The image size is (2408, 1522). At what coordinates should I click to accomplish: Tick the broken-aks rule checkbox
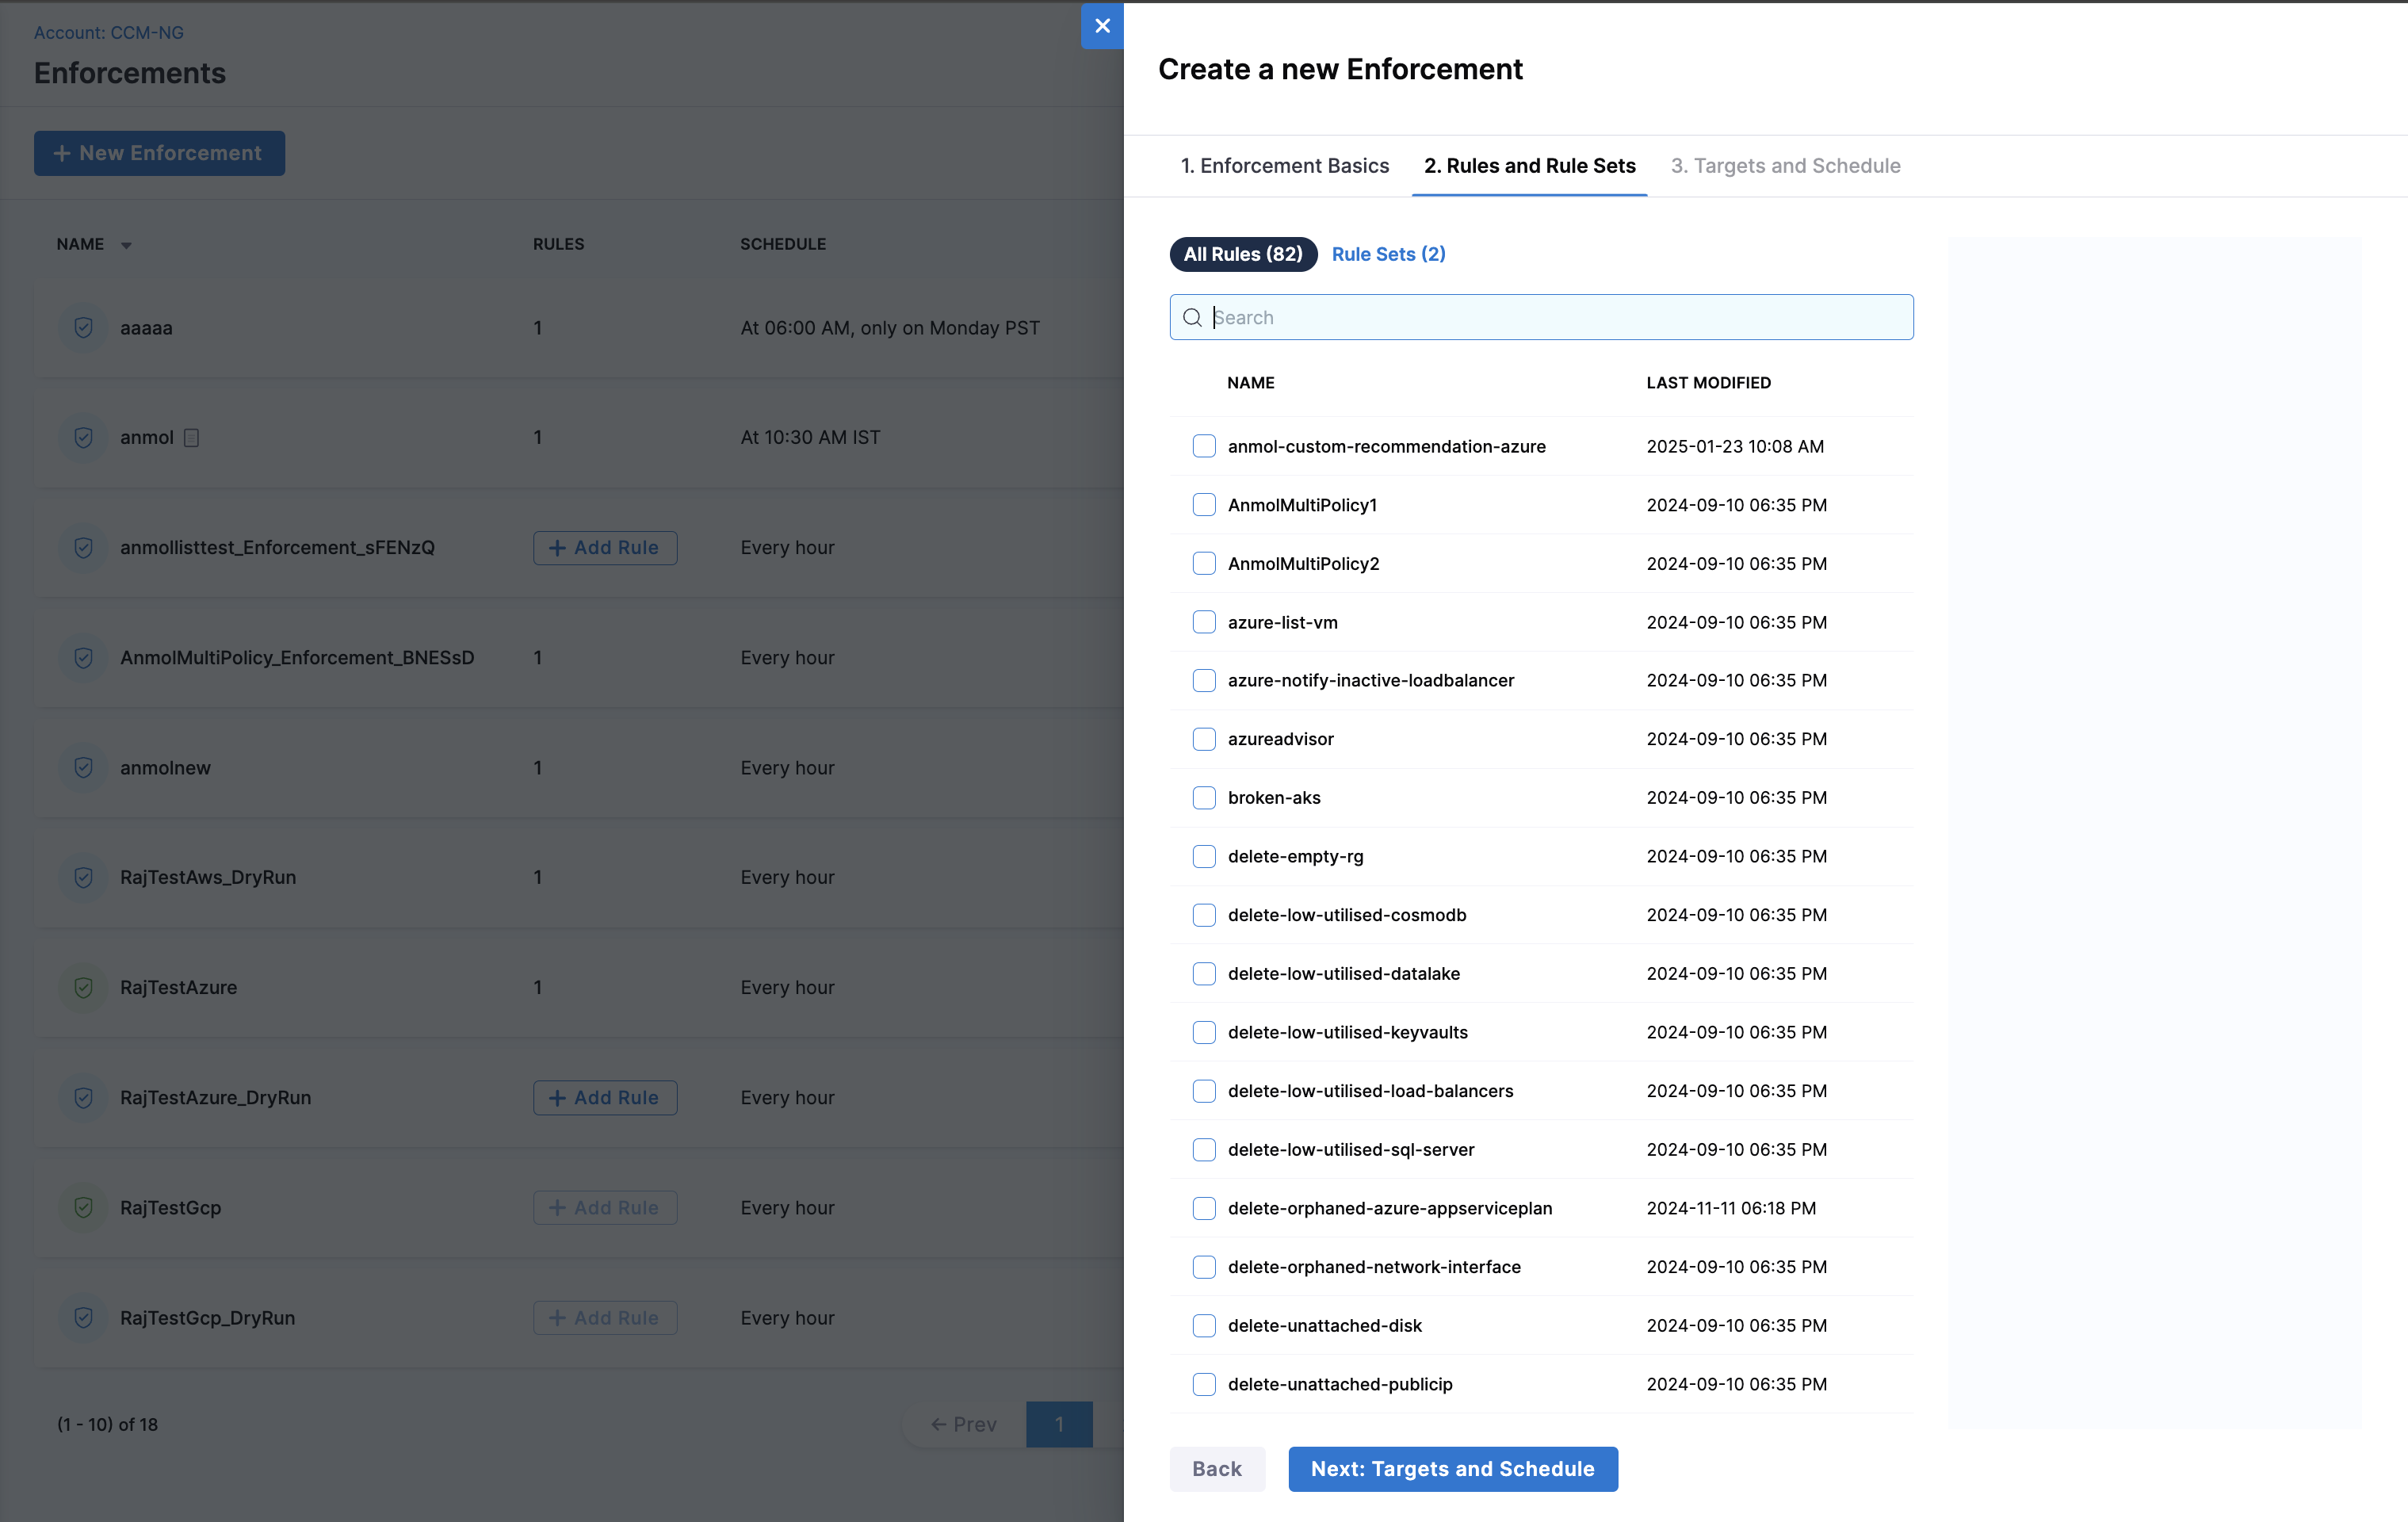(x=1204, y=798)
